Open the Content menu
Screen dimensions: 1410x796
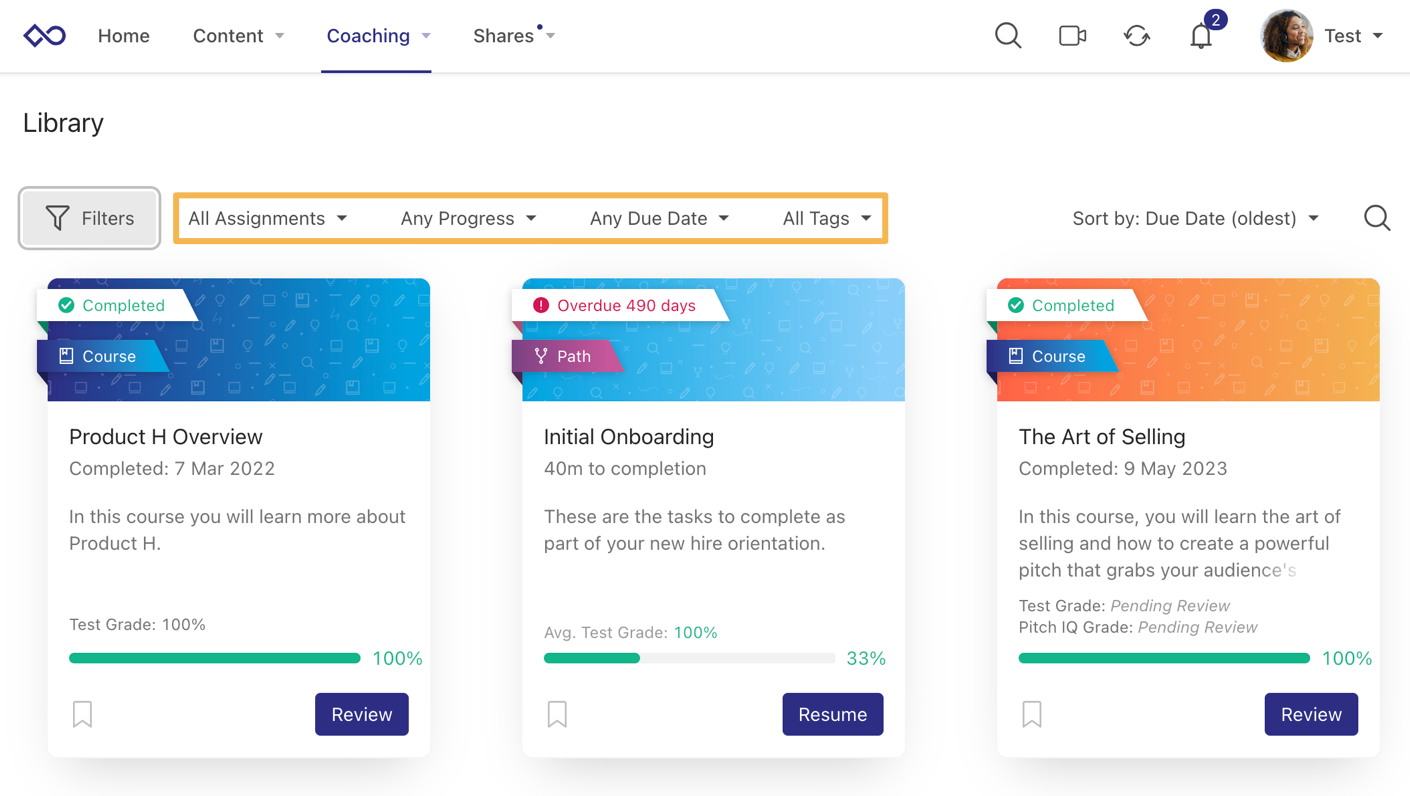[238, 36]
